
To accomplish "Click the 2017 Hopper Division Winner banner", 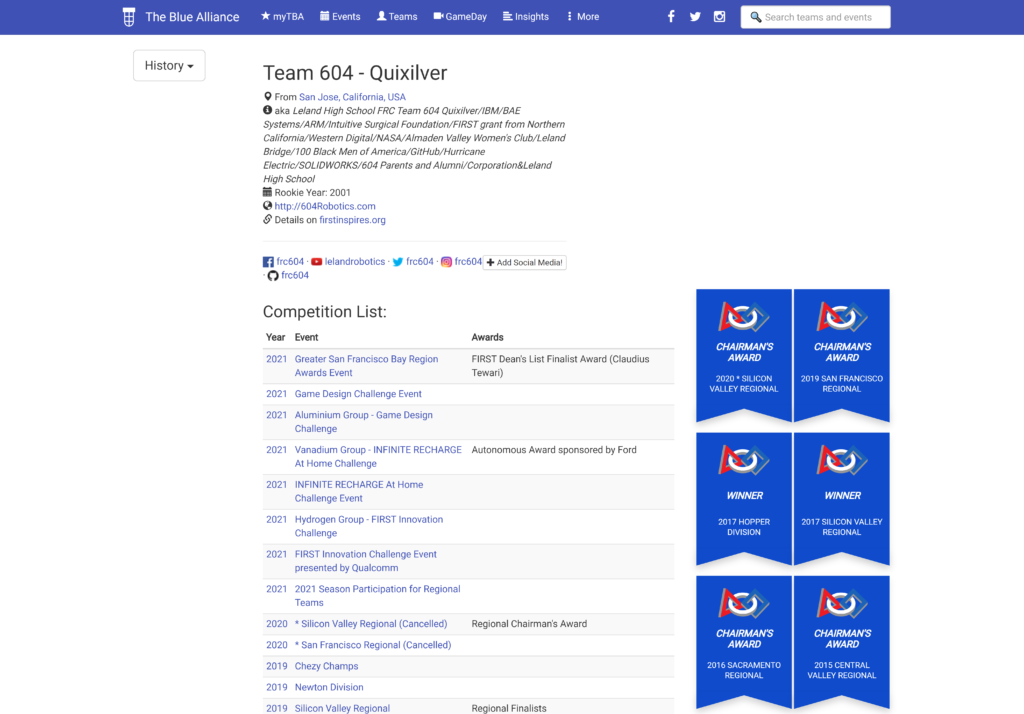I will tap(744, 498).
